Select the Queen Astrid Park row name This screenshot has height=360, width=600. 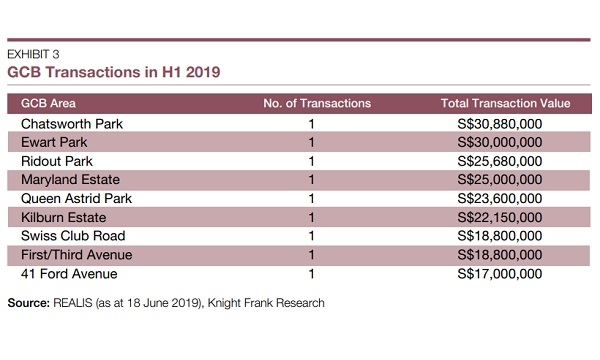point(76,198)
